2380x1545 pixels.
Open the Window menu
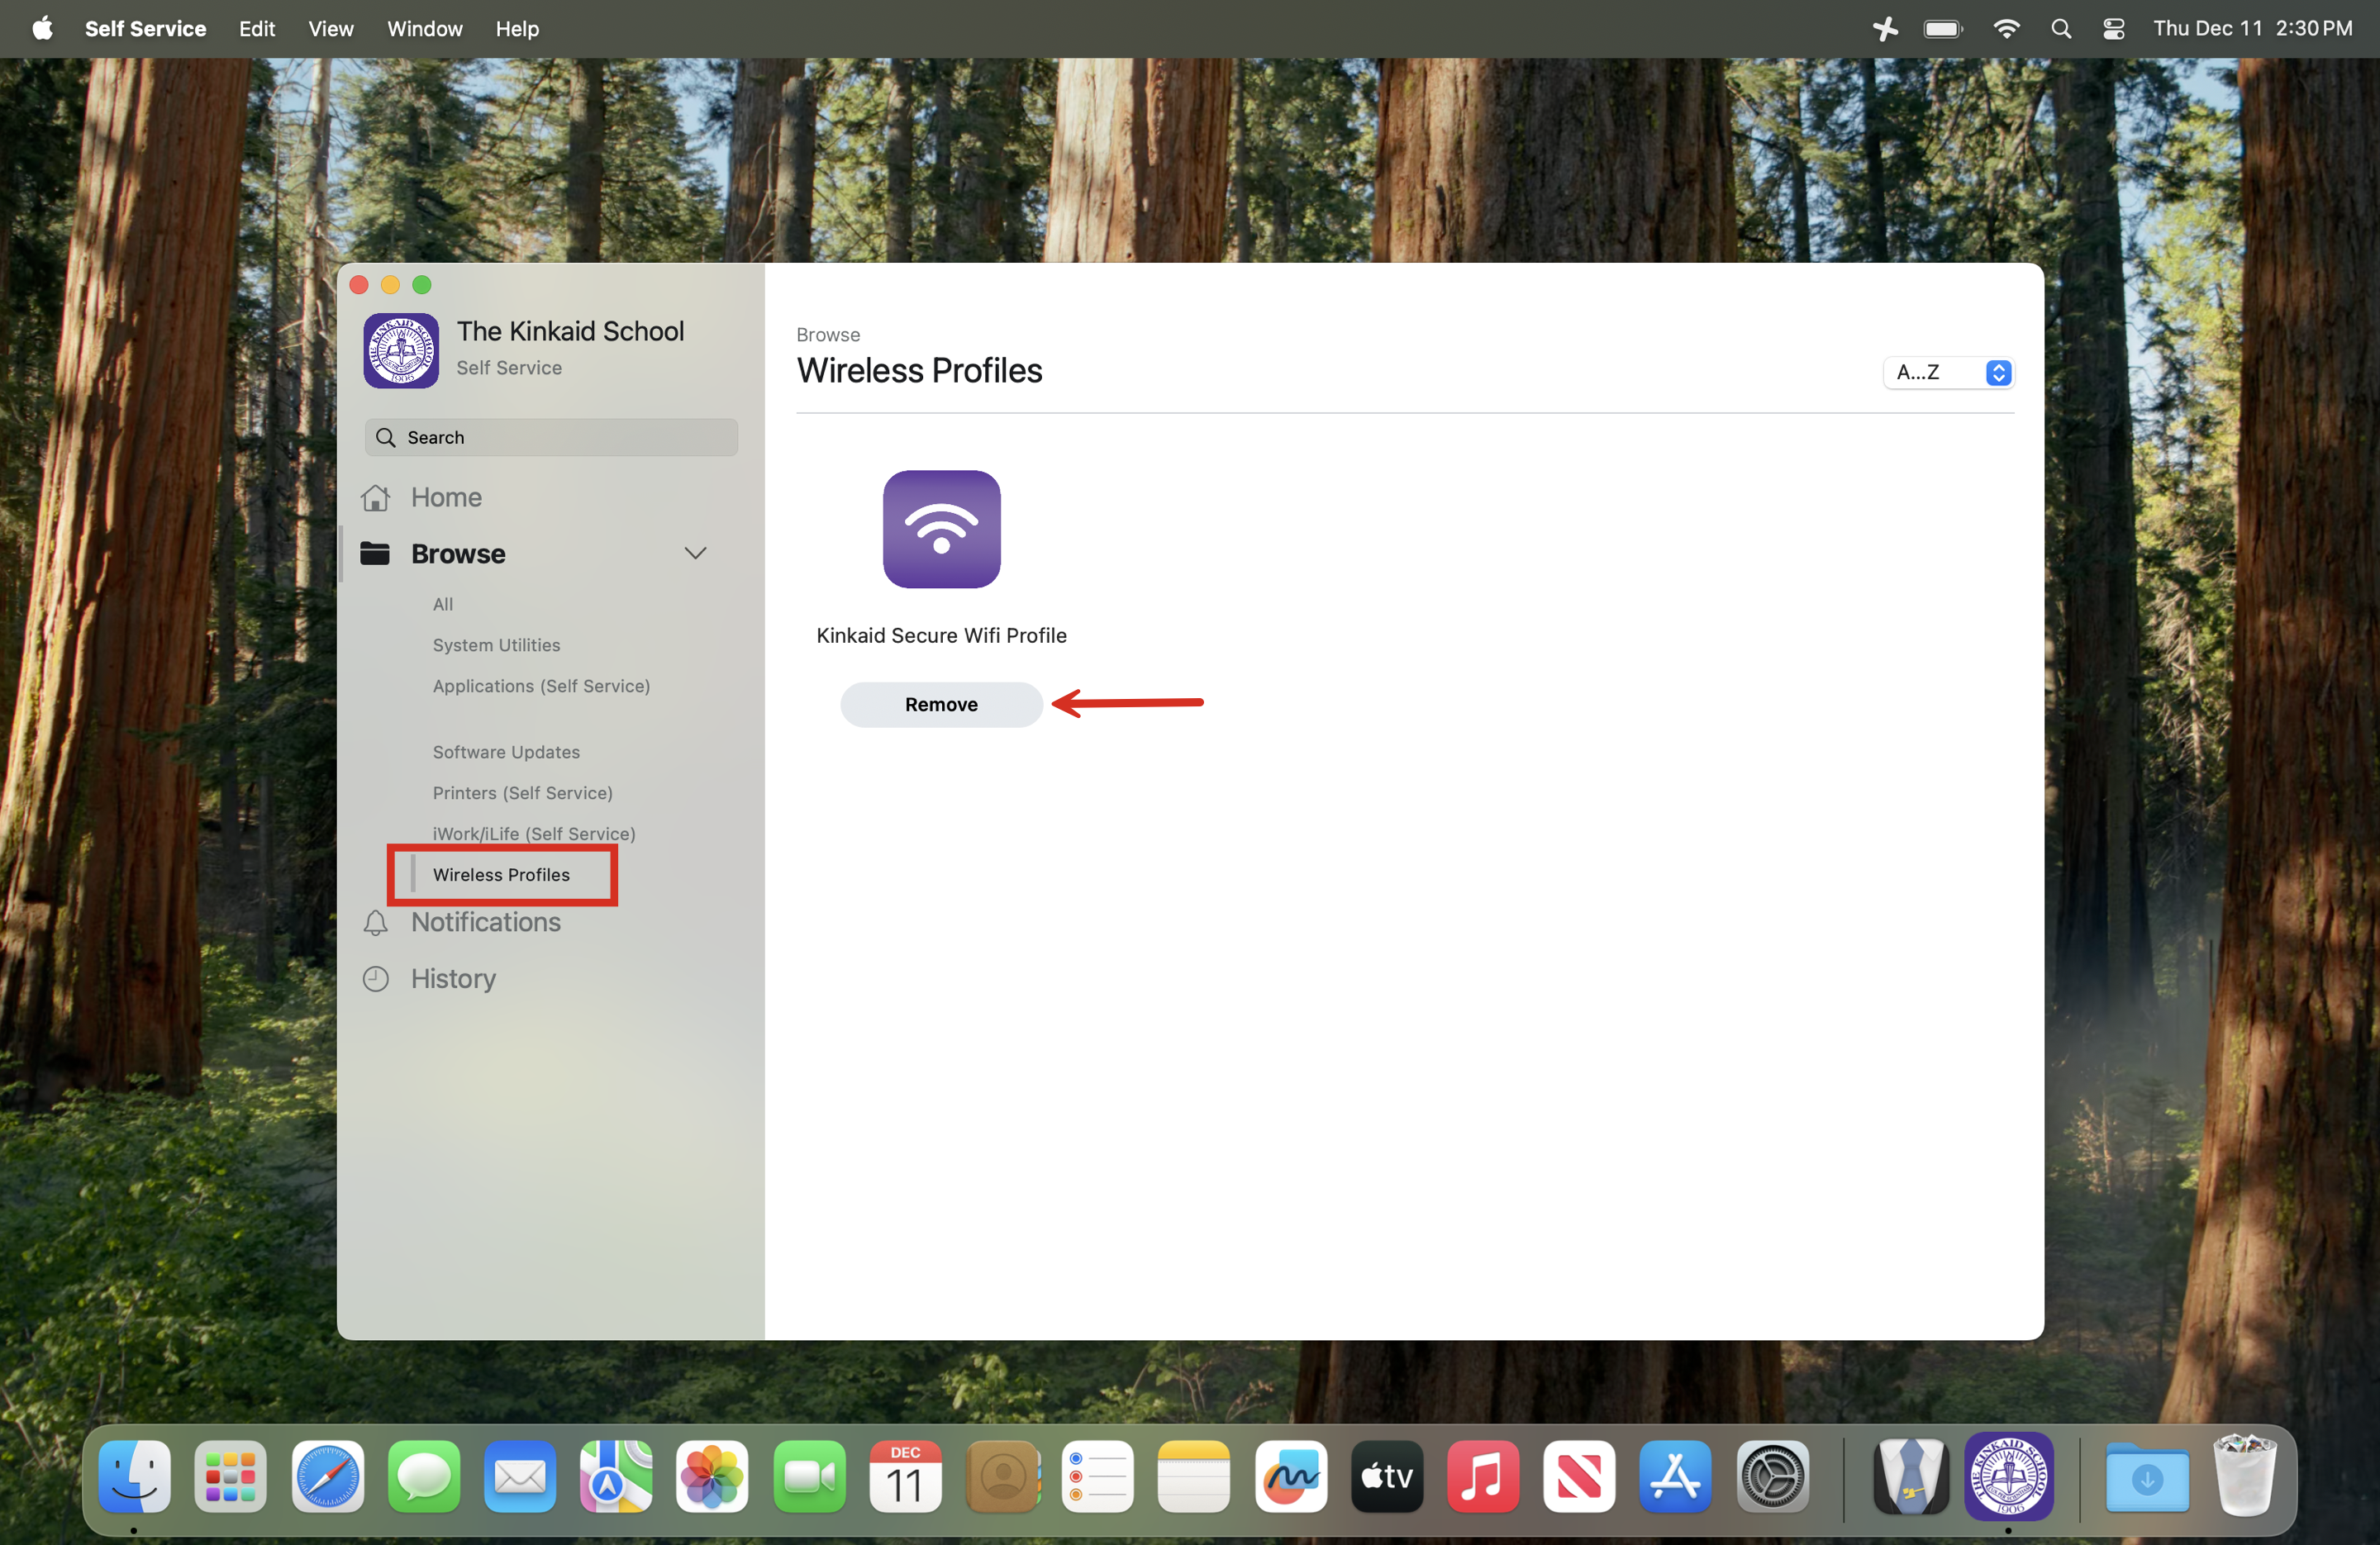(424, 29)
